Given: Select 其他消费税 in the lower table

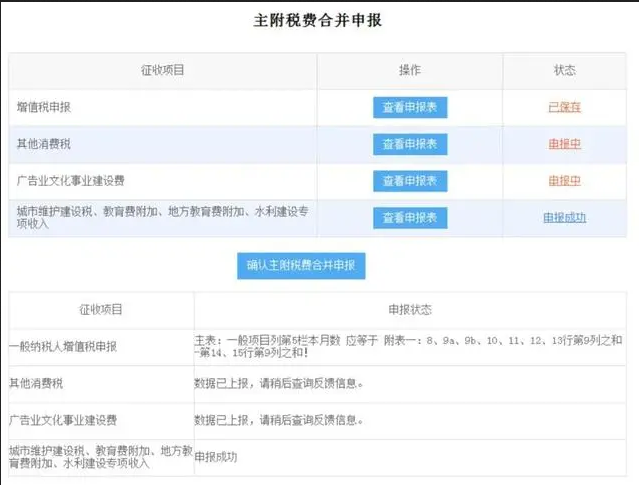Looking at the screenshot, I should point(36,384).
